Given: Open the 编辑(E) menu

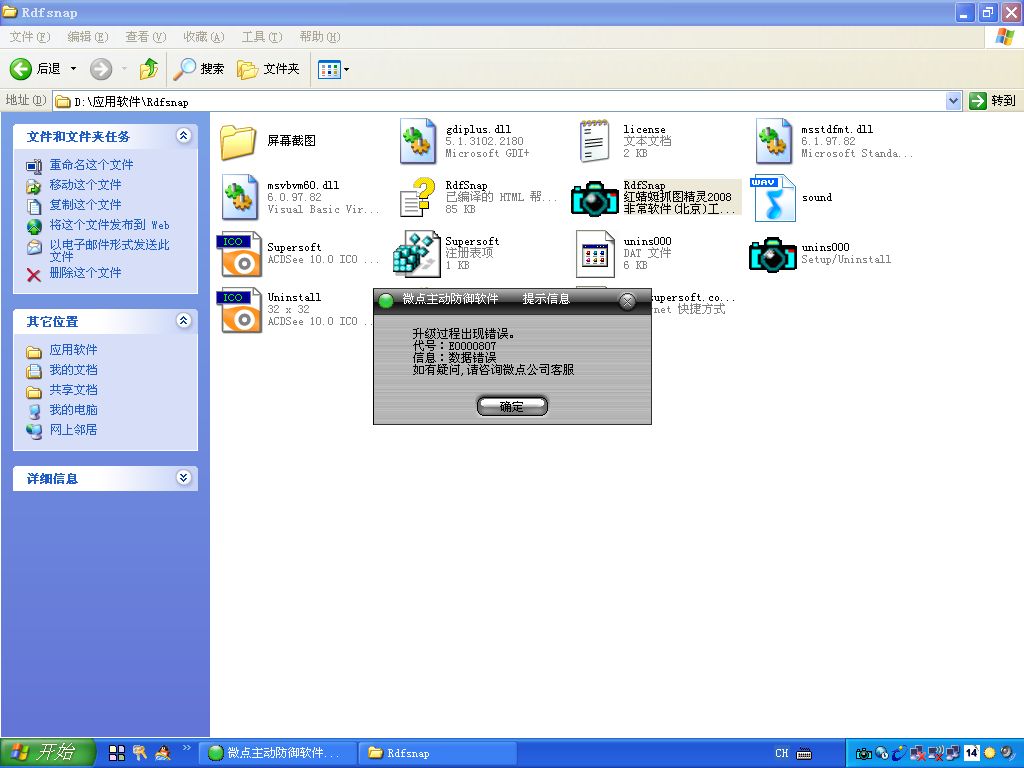Looking at the screenshot, I should (x=88, y=37).
